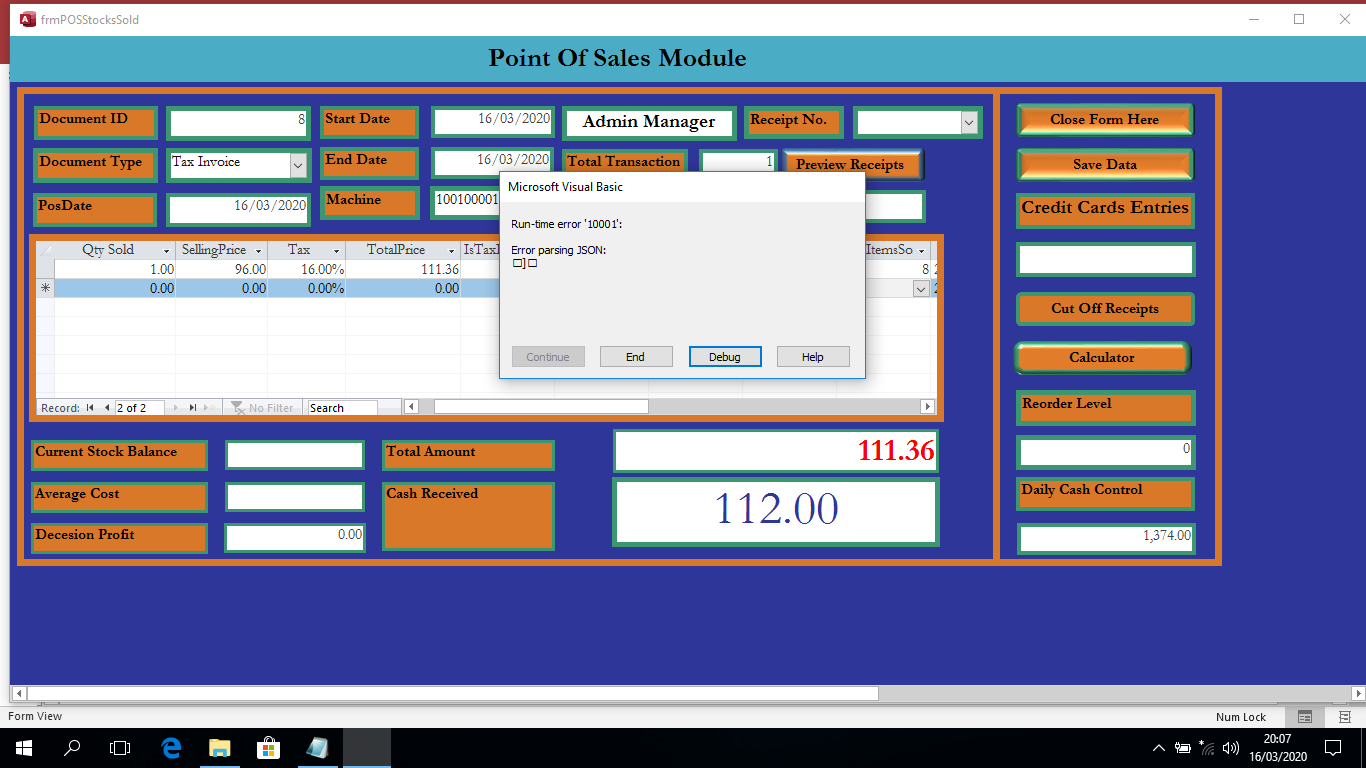Viewport: 1366px width, 768px height.
Task: Click End in the Visual Basic dialog
Action: (x=636, y=357)
